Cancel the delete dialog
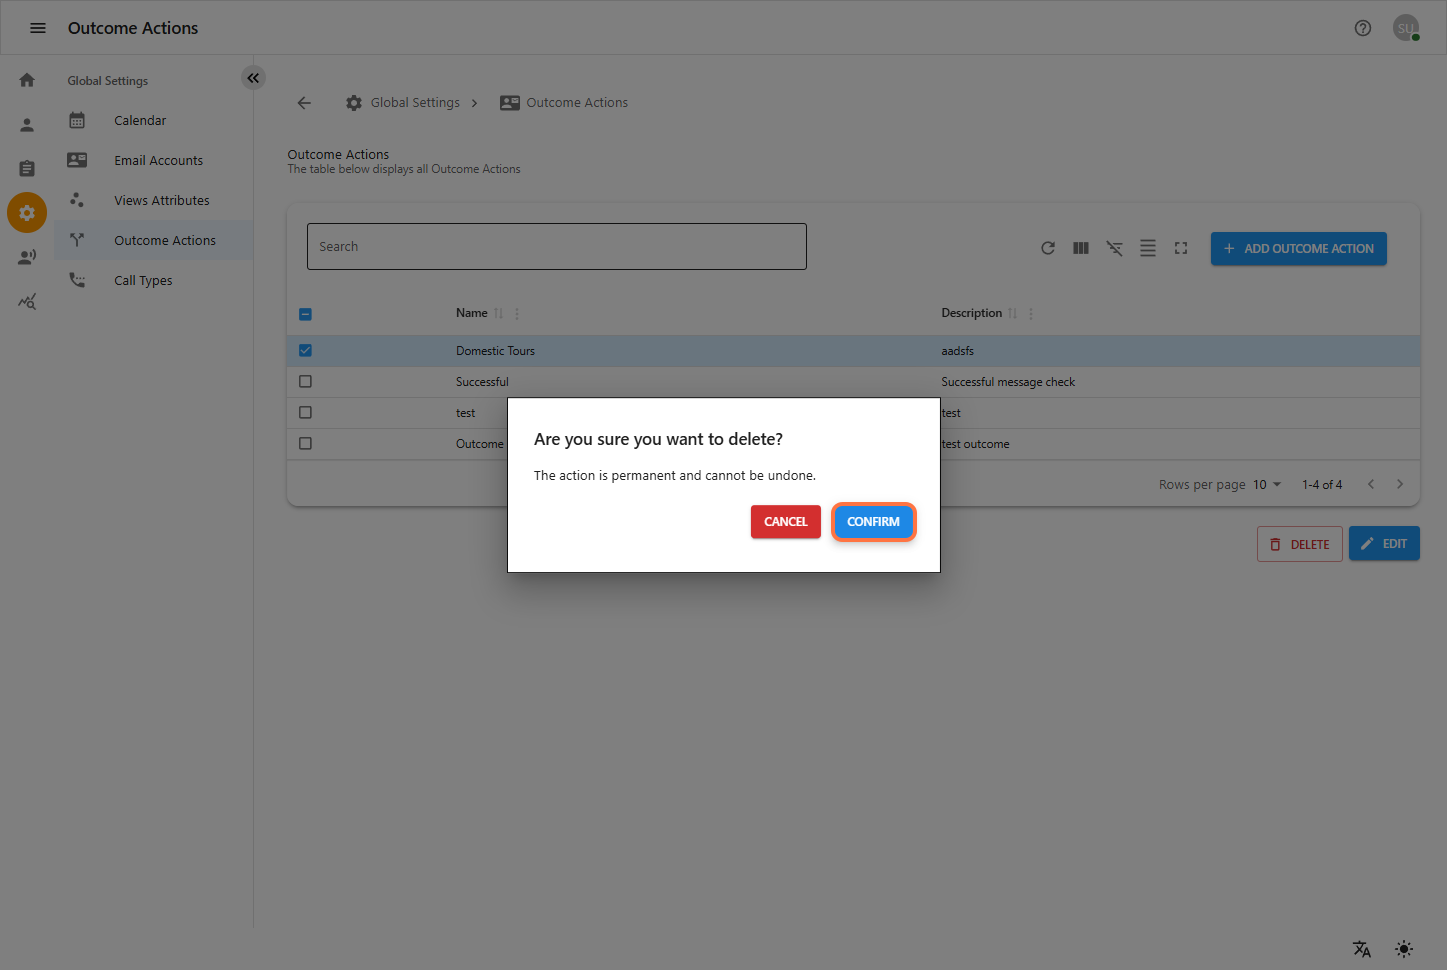 coord(785,522)
